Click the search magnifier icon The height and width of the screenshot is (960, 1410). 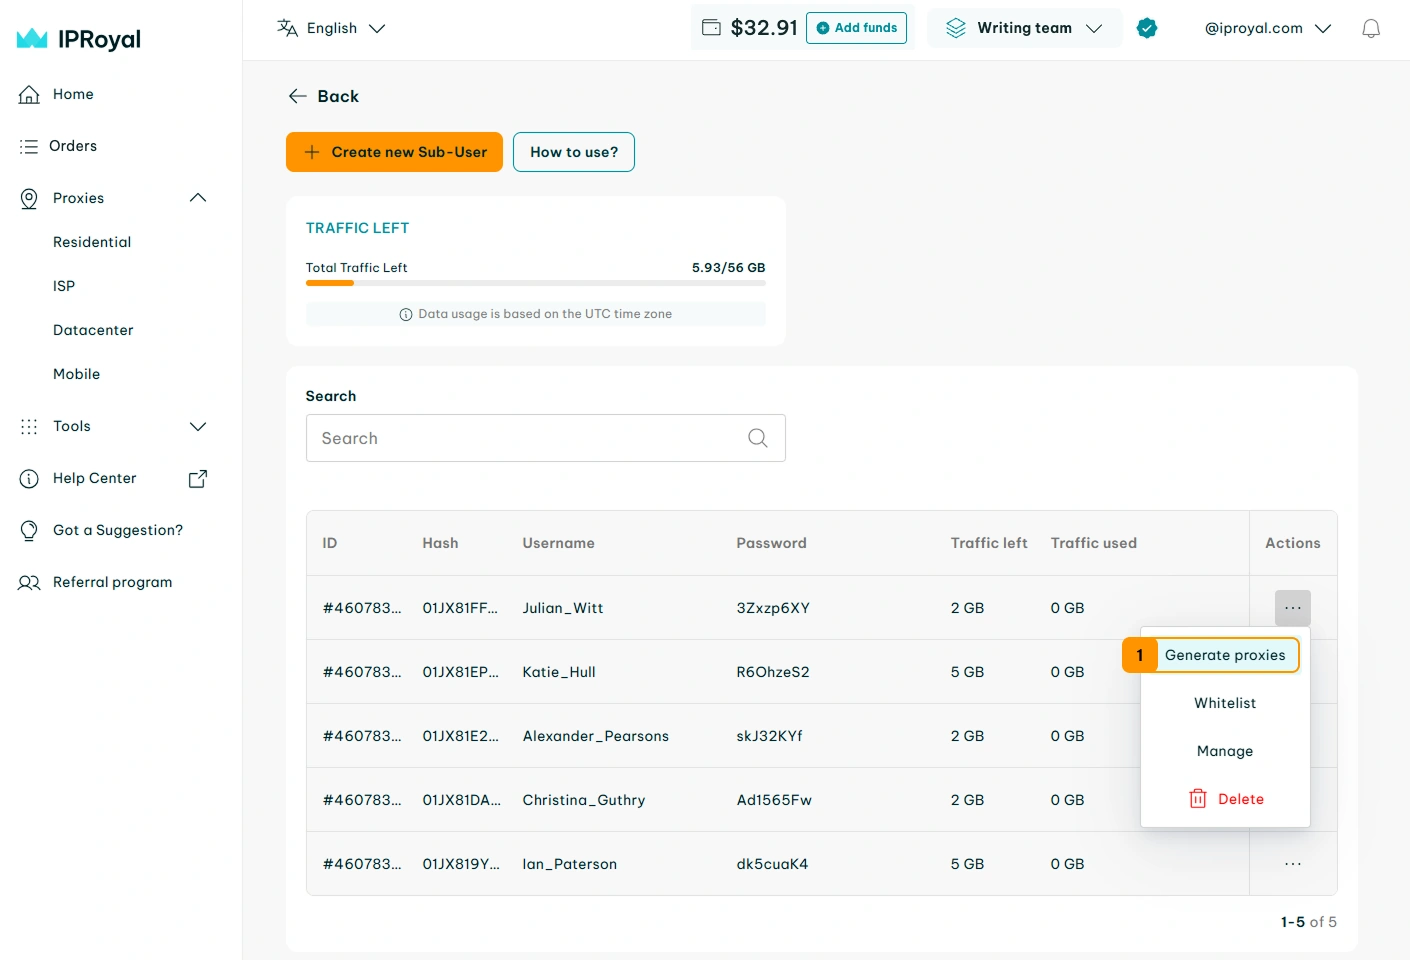pos(758,438)
